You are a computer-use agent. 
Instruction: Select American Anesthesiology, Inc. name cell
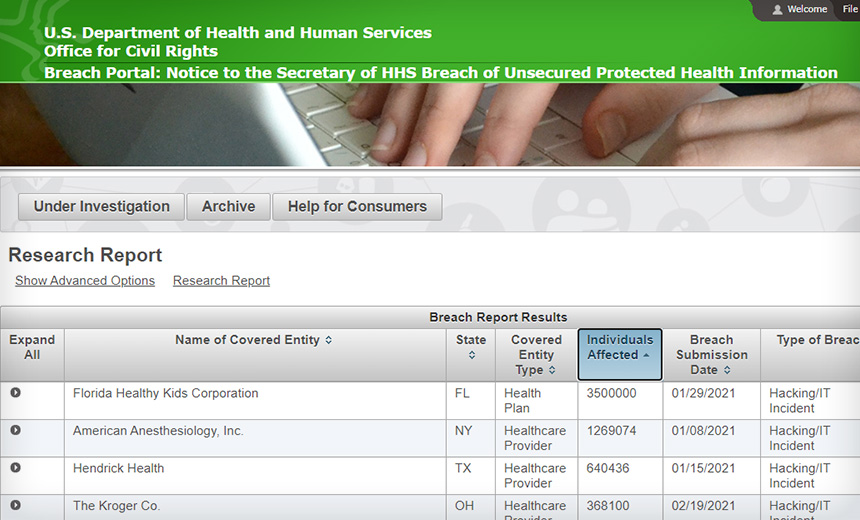pos(255,438)
